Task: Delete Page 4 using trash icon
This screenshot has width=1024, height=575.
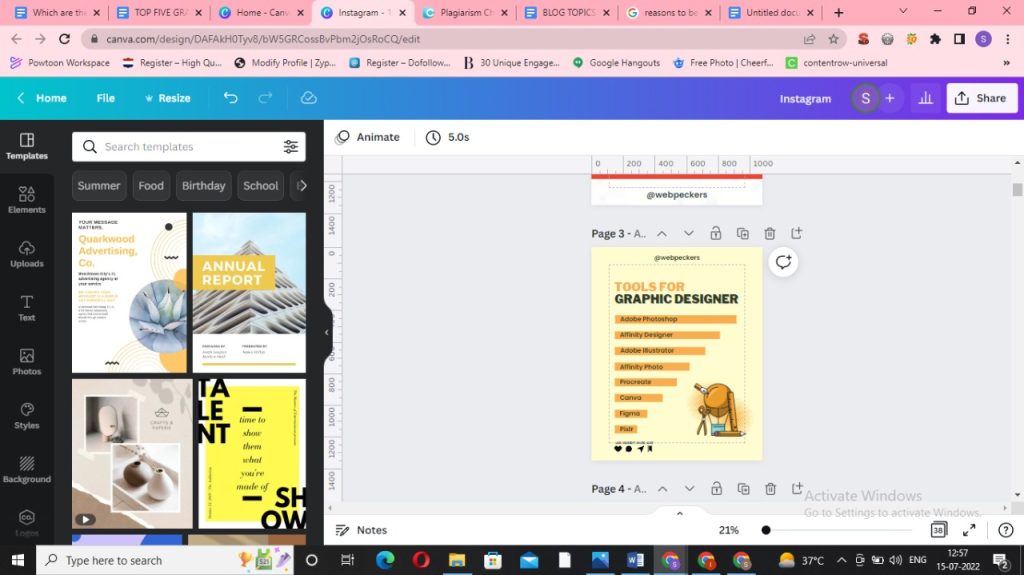Action: click(771, 489)
